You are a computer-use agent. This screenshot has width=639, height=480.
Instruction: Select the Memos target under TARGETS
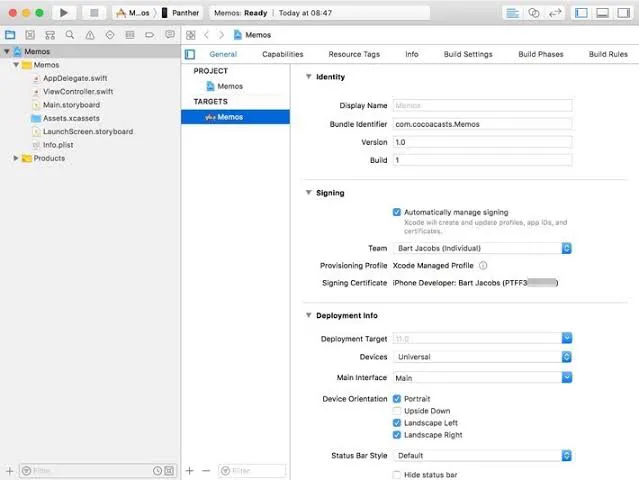click(x=236, y=117)
